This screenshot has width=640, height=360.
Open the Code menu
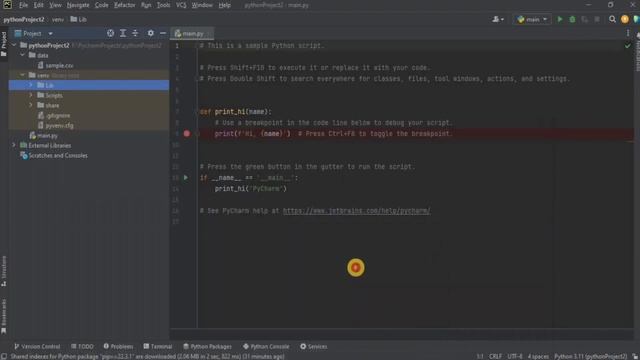[x=102, y=5]
